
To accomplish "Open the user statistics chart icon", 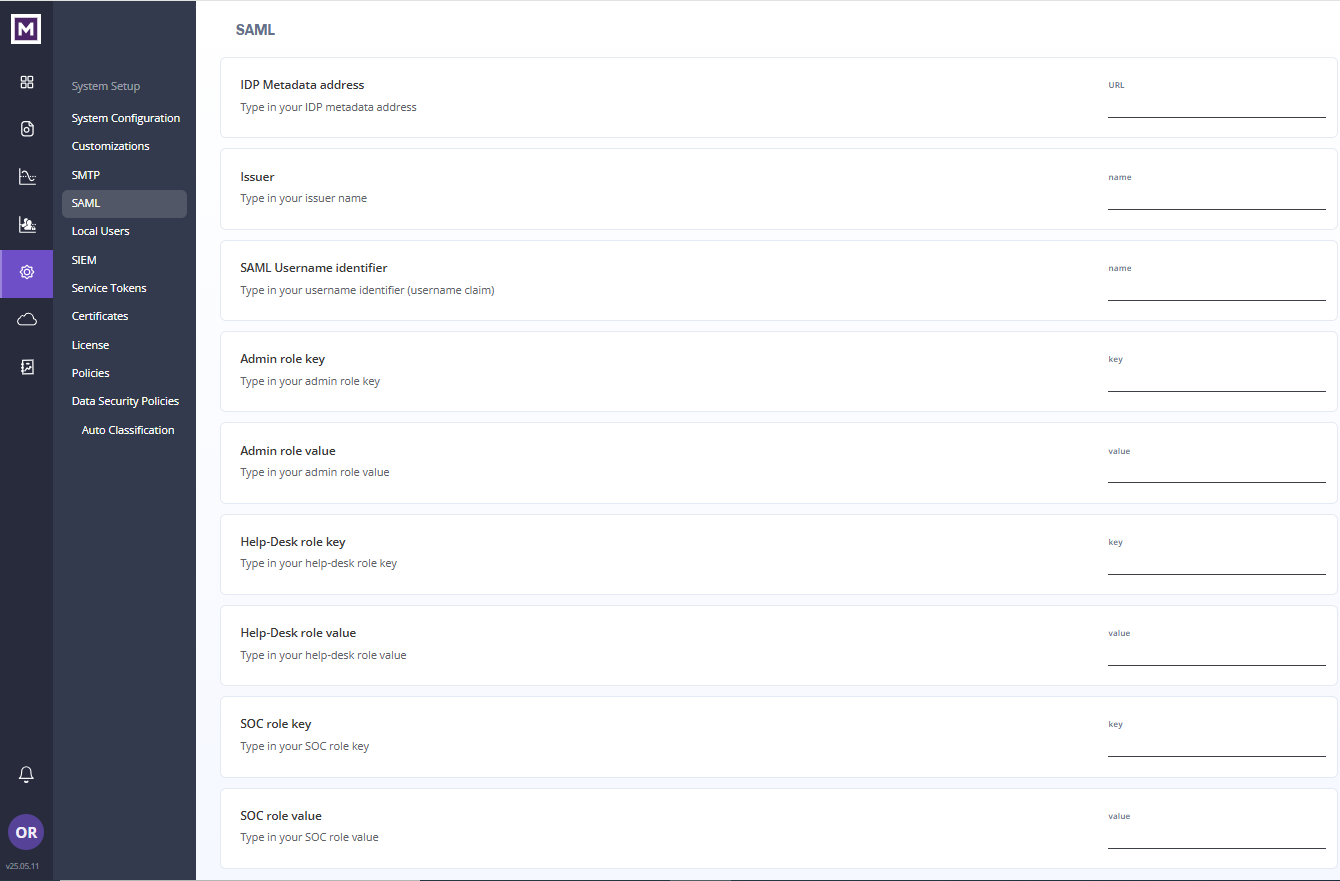I will click(27, 225).
